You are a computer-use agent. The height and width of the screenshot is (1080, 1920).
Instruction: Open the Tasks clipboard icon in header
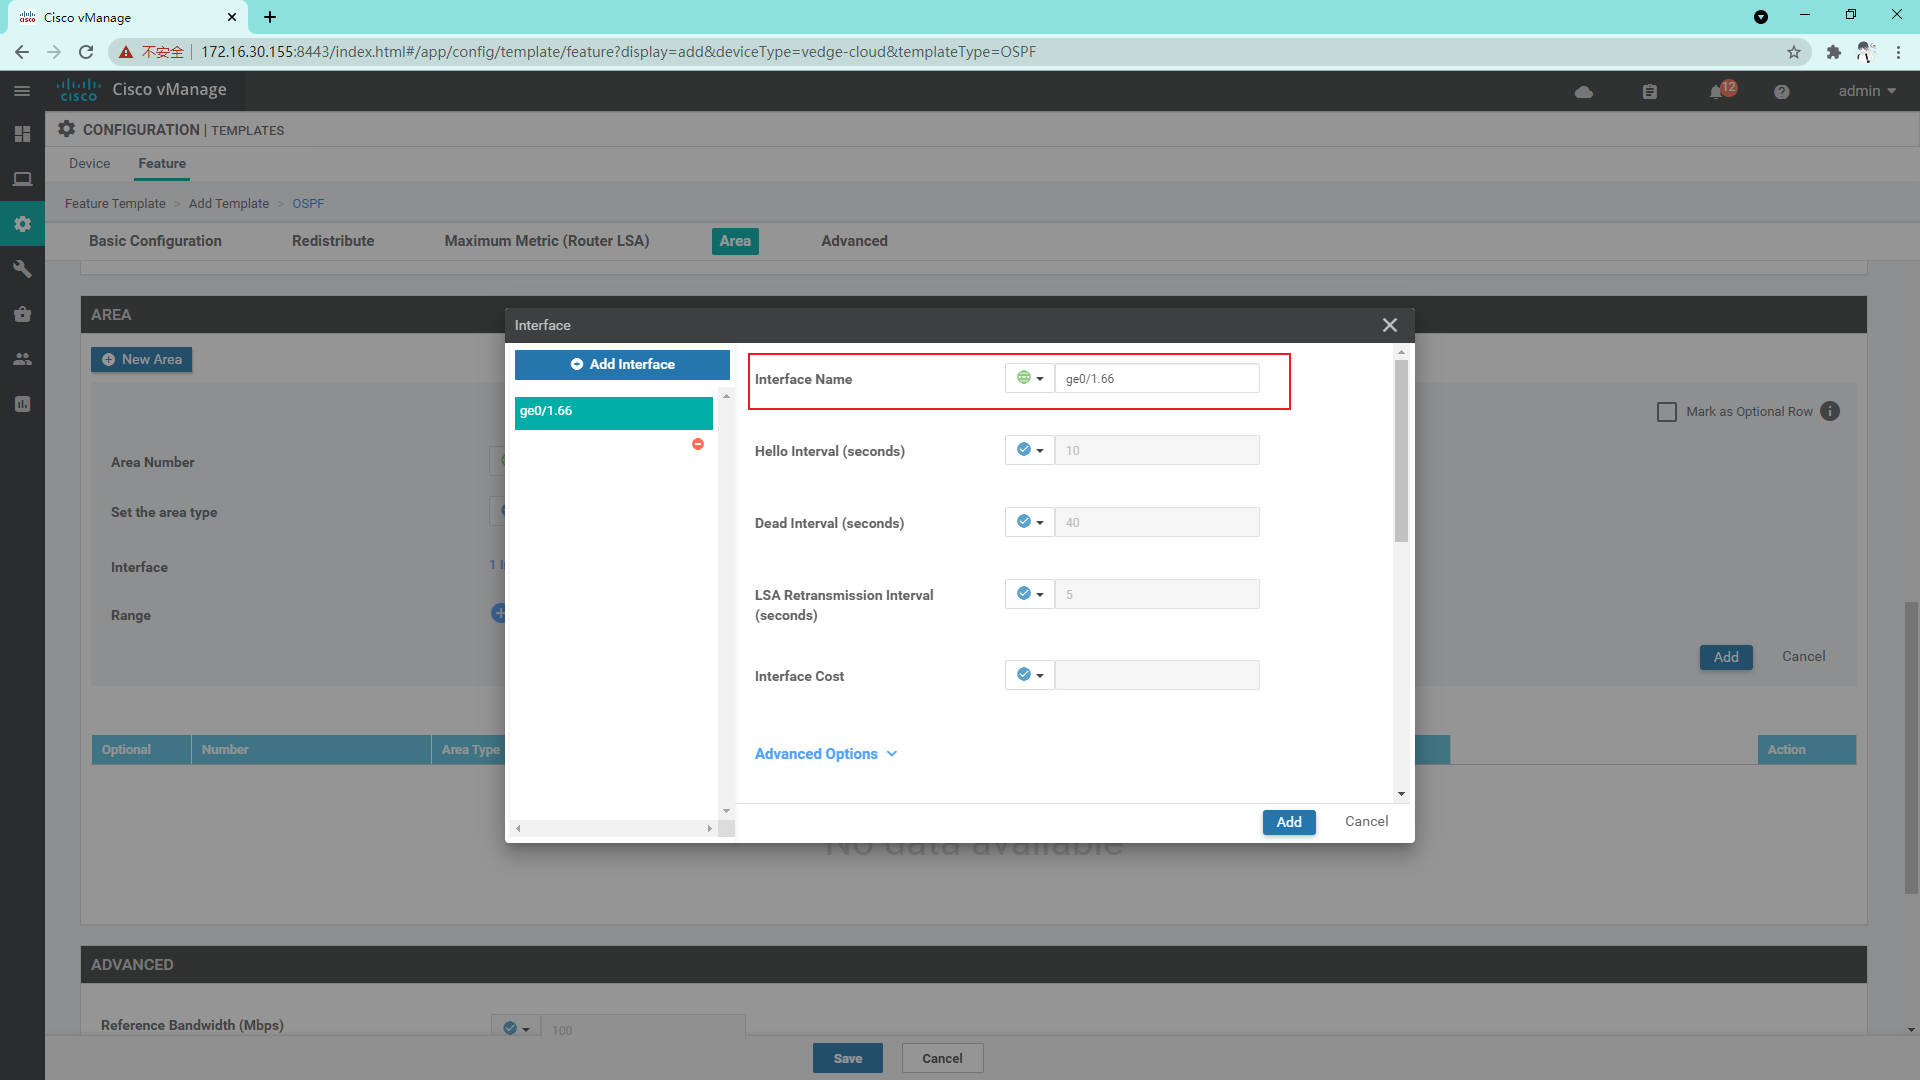coord(1650,90)
